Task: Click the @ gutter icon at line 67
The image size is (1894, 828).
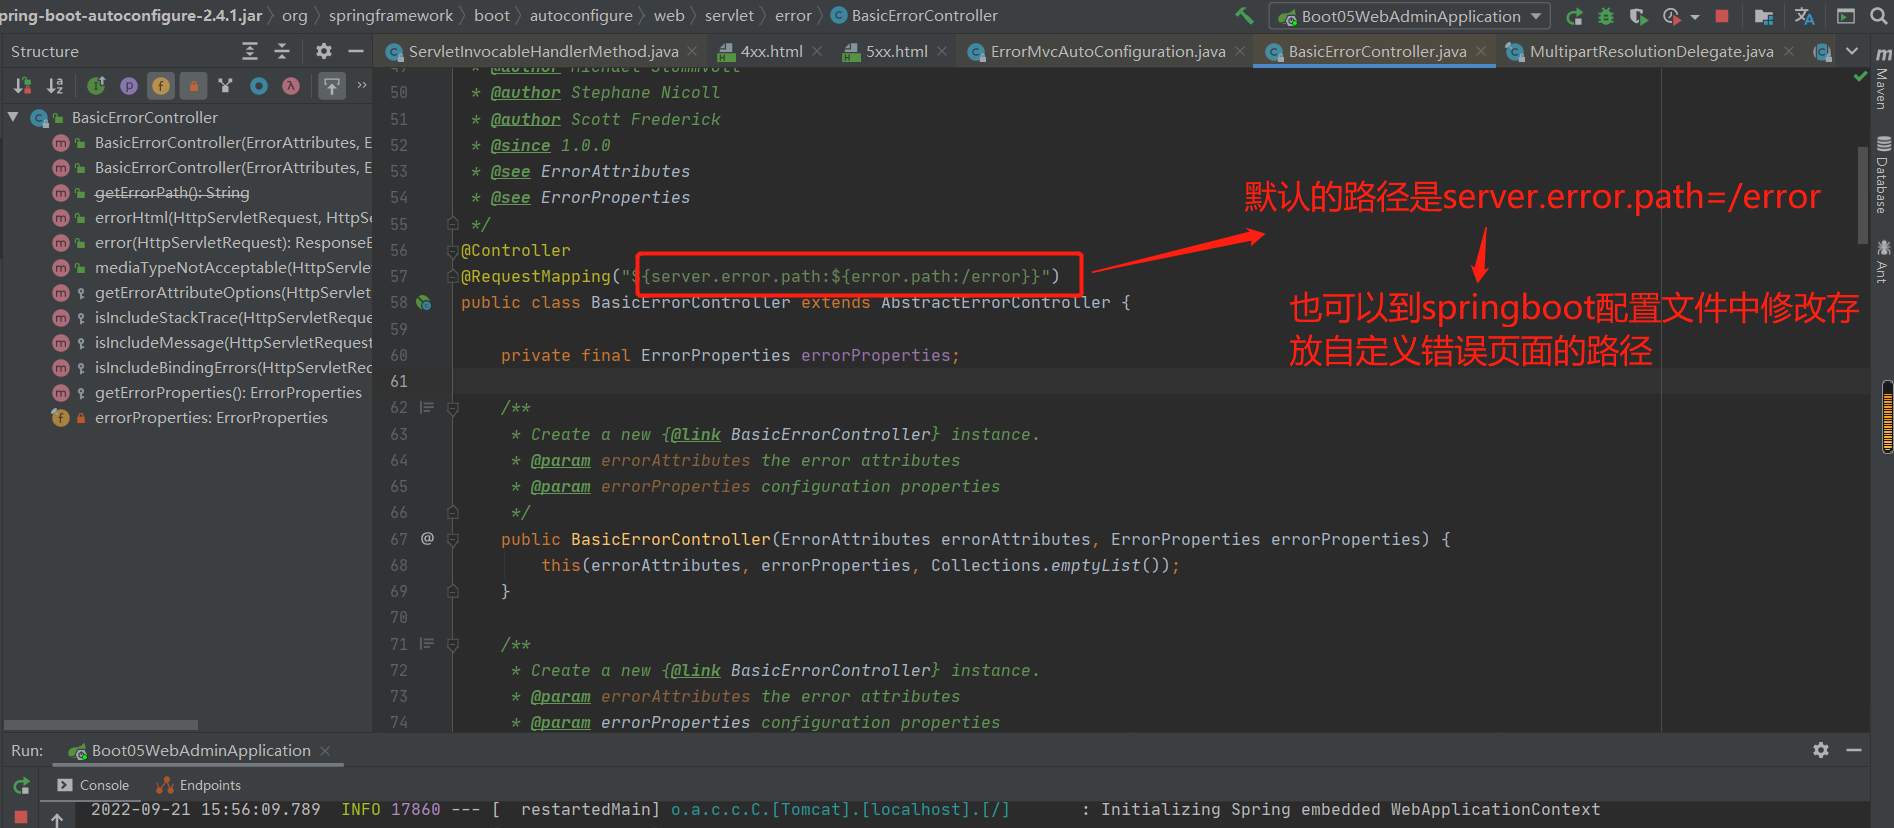Action: pos(427,538)
